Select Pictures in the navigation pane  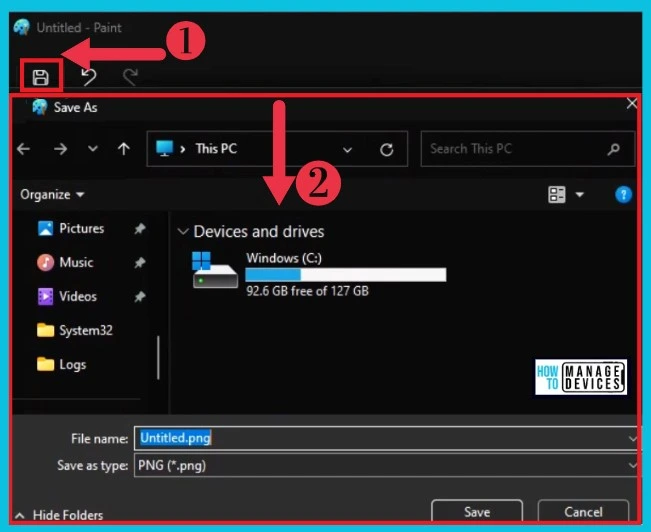[x=71, y=228]
